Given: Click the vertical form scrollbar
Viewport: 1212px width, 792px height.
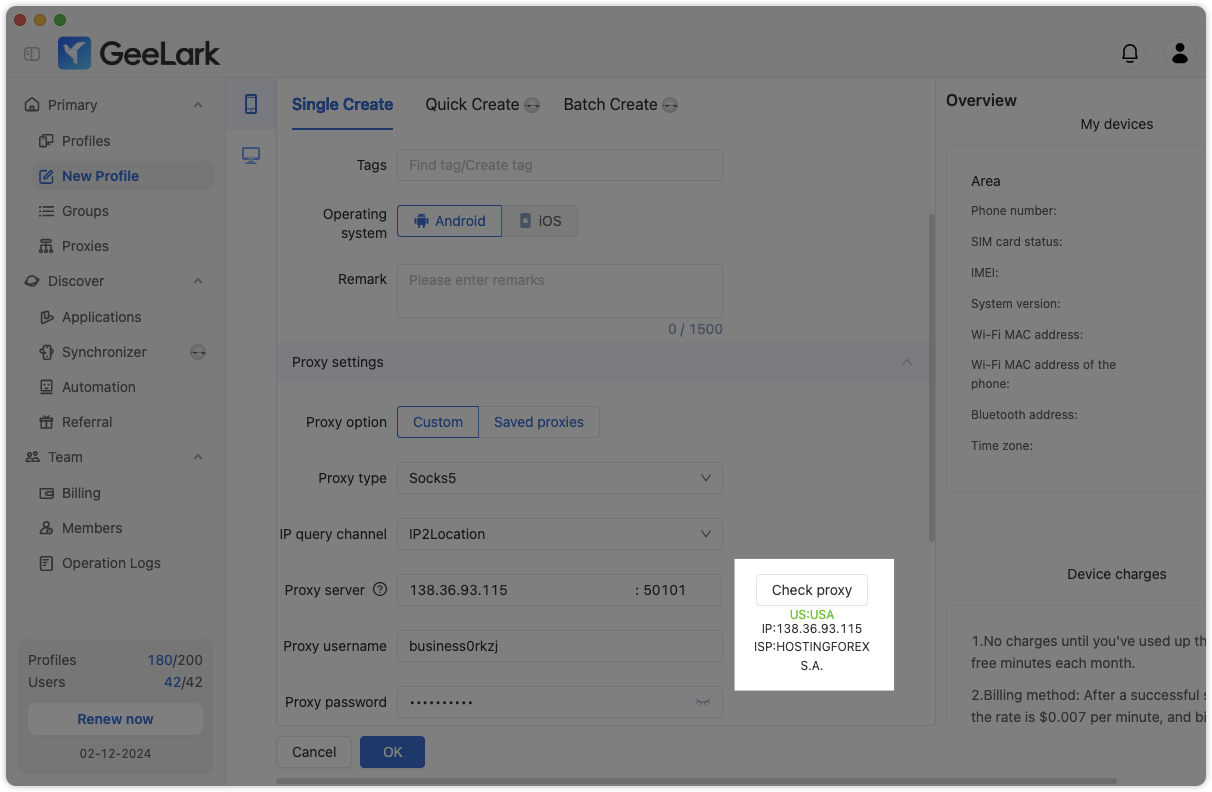Looking at the screenshot, I should click(932, 377).
